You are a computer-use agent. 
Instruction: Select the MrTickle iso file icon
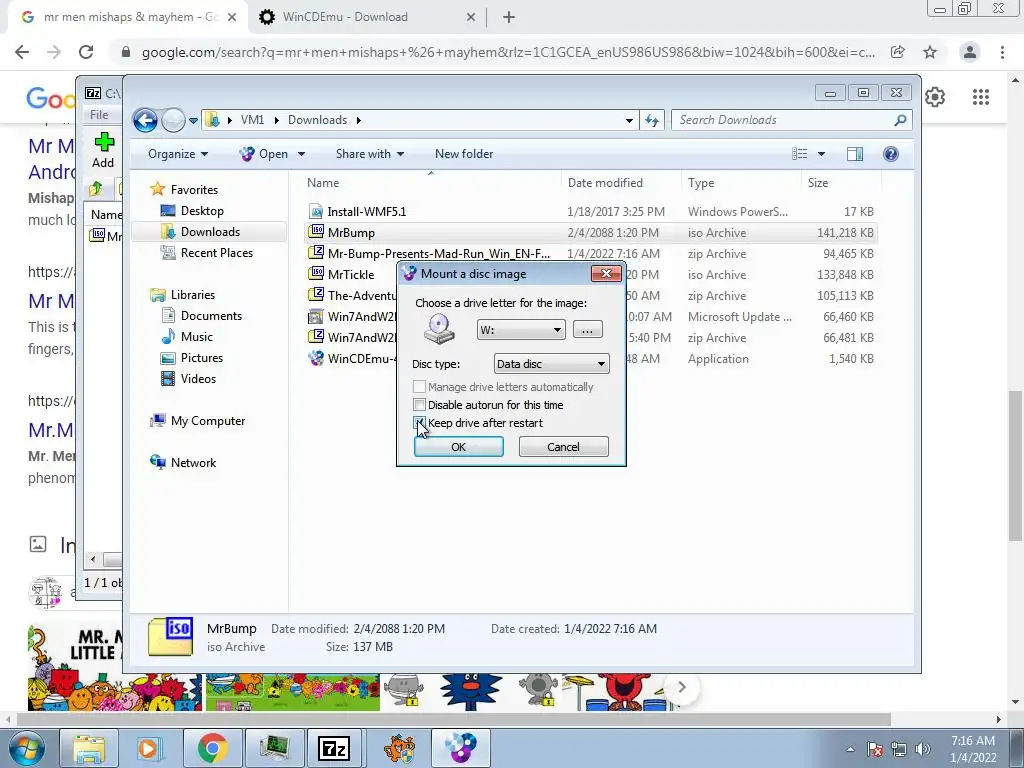[317, 274]
